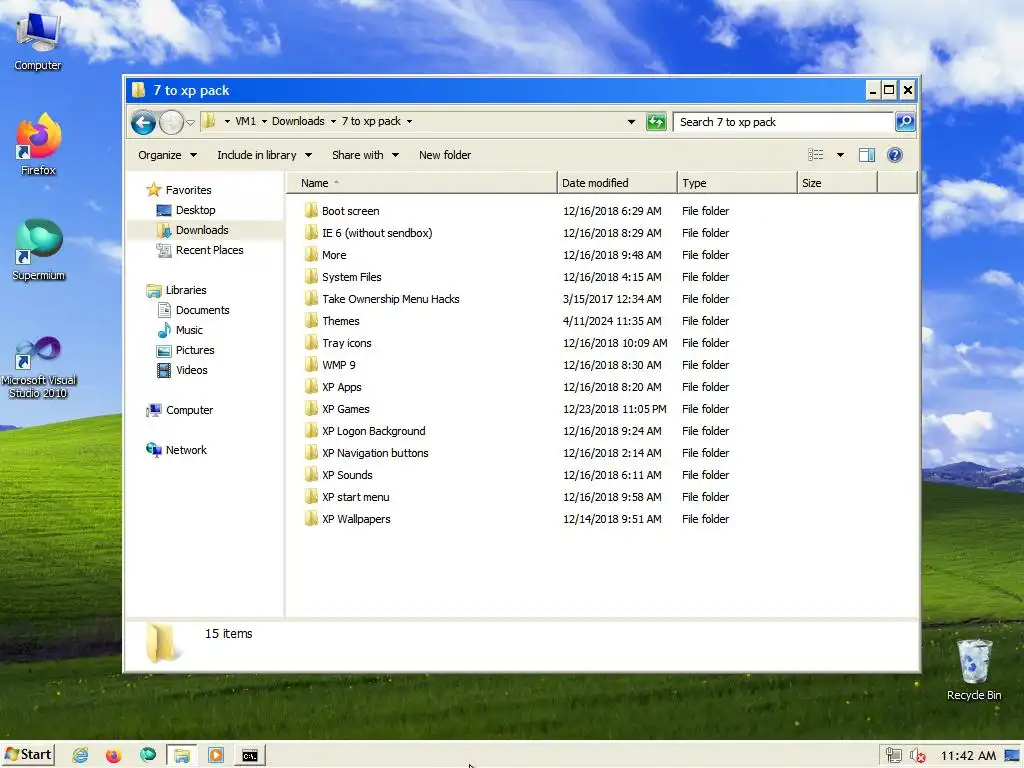Click the search magnifier icon
Screen dimensions: 1024x768
(x=904, y=121)
